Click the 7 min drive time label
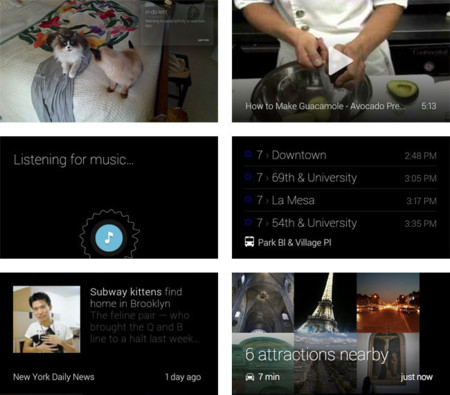This screenshot has height=395, width=450. click(269, 377)
